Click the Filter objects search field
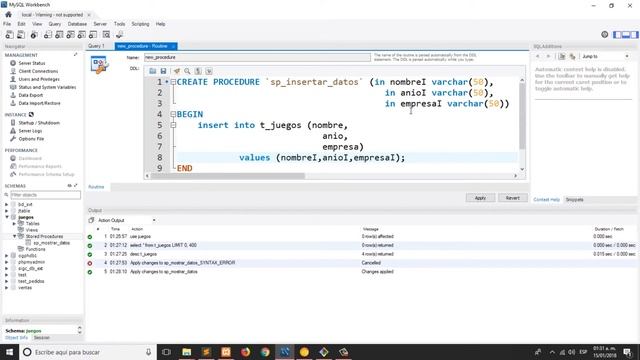This screenshot has width=640, height=360. point(45,195)
